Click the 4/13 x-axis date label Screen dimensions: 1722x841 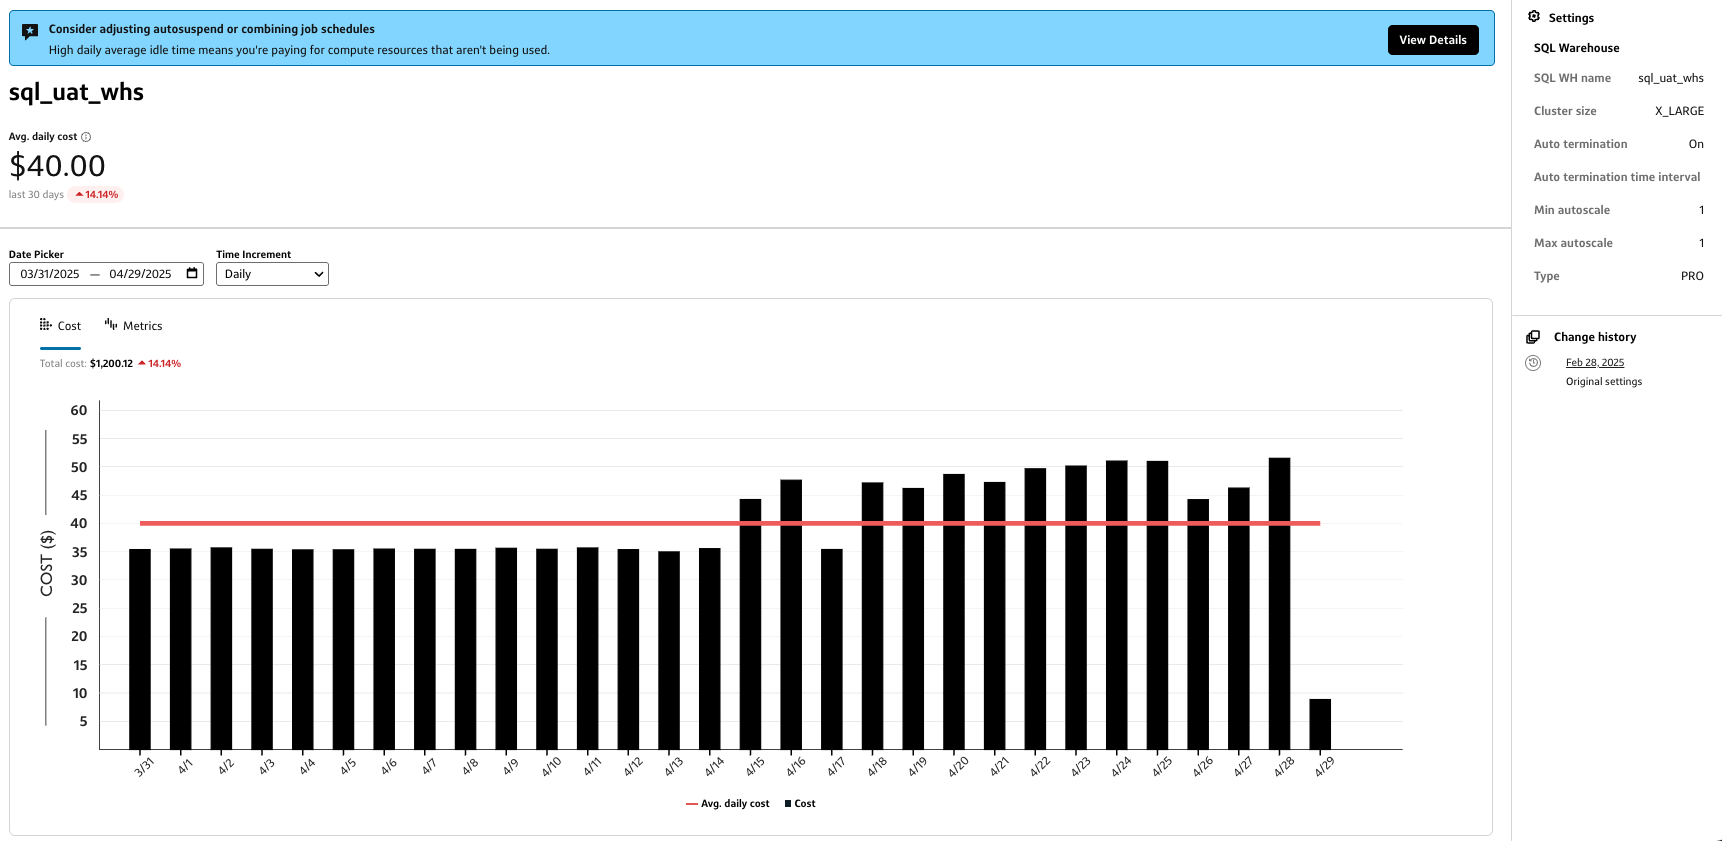point(674,766)
